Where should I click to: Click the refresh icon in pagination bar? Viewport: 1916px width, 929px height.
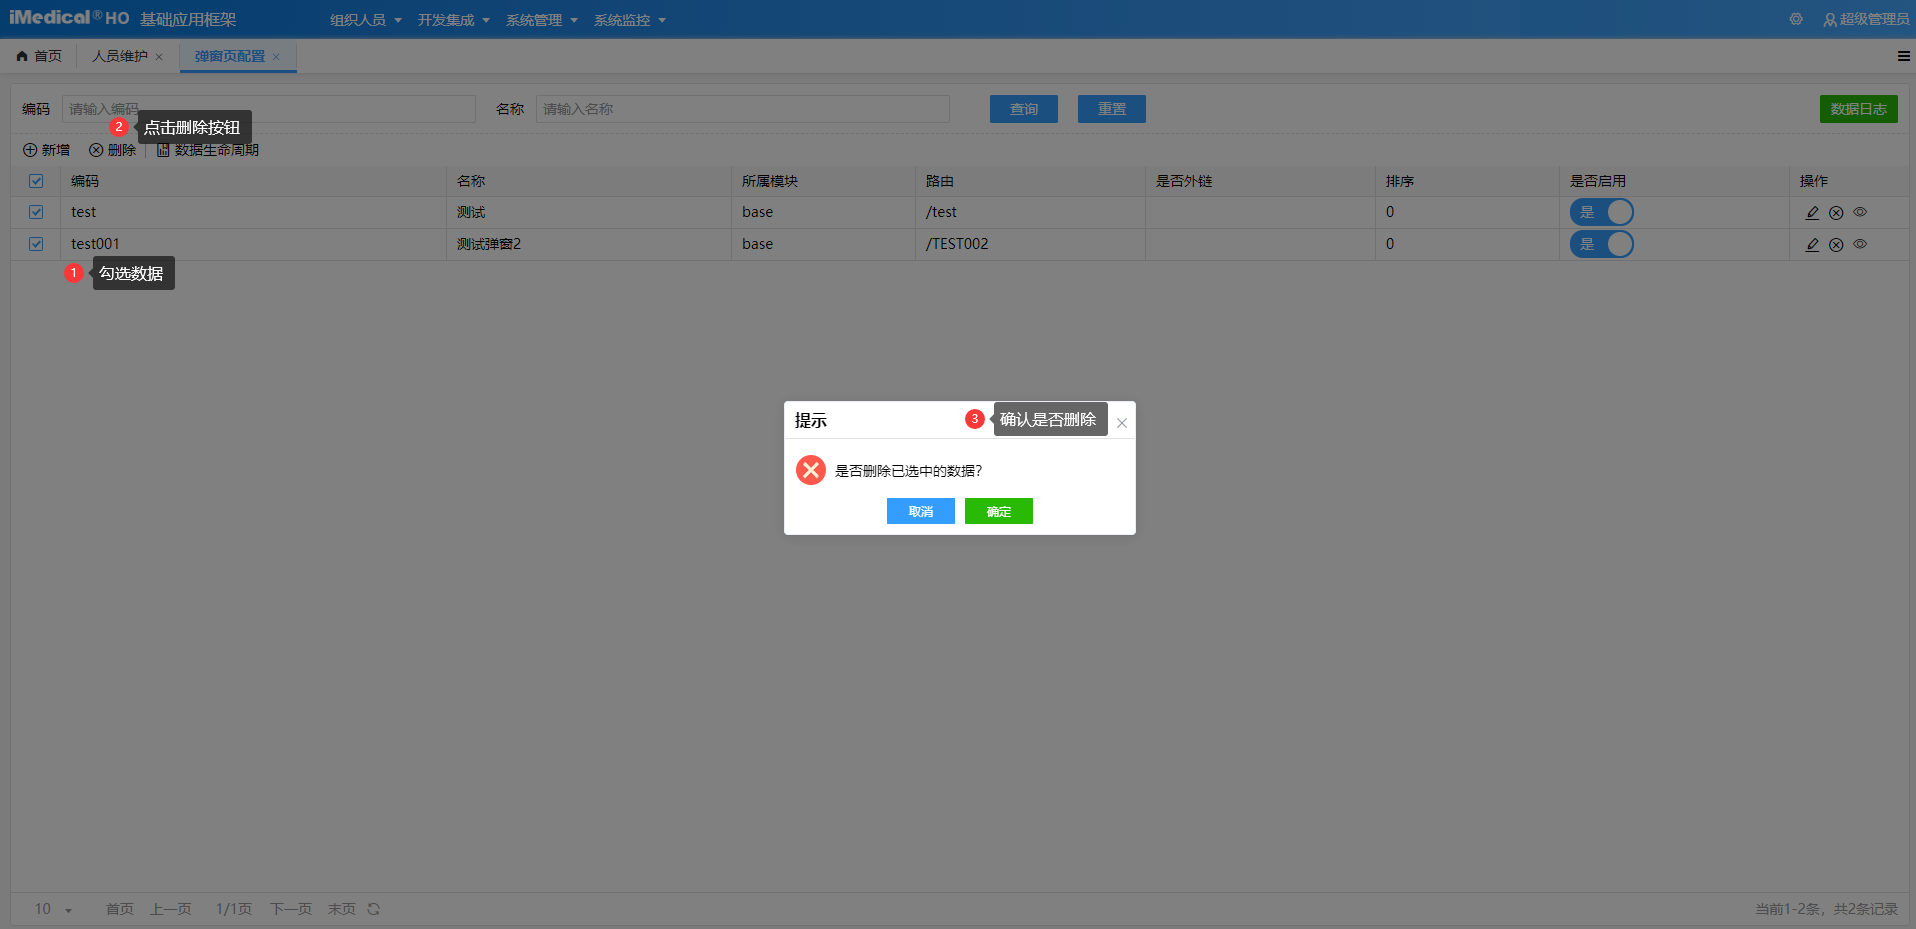tap(374, 909)
